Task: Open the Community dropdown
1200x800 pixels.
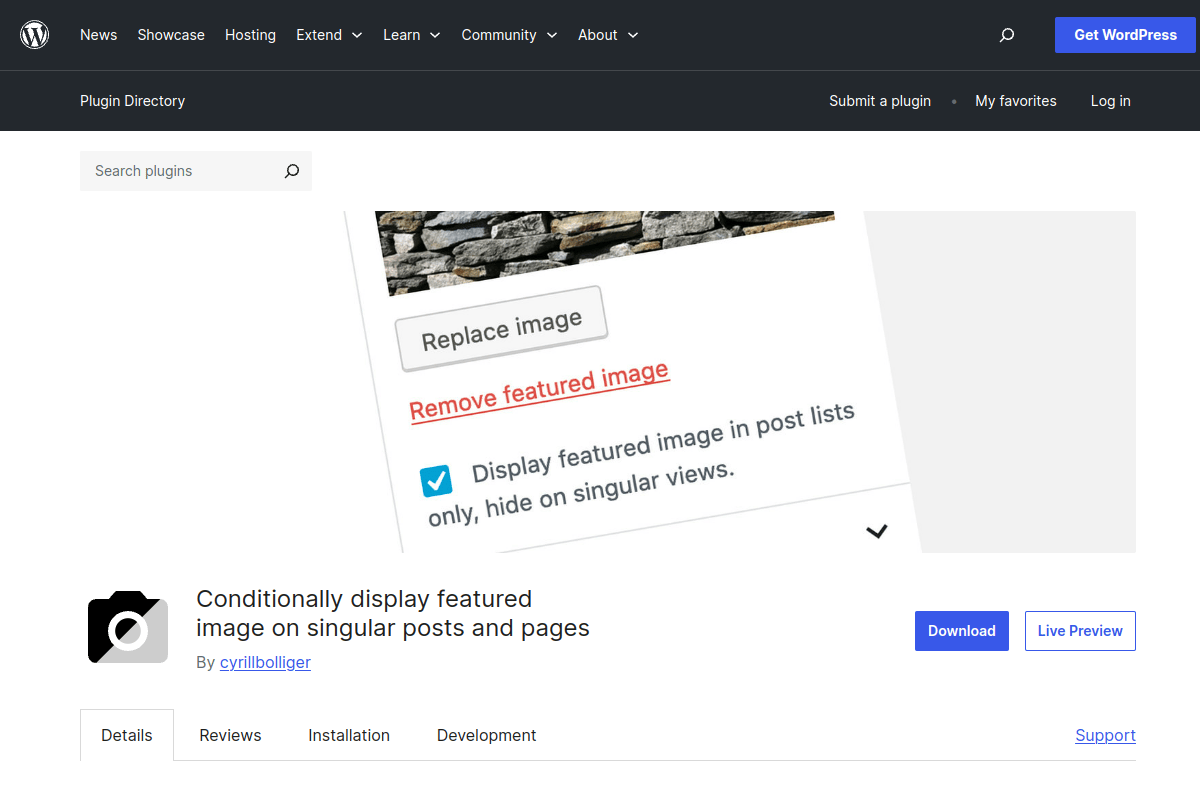Action: pyautogui.click(x=509, y=35)
